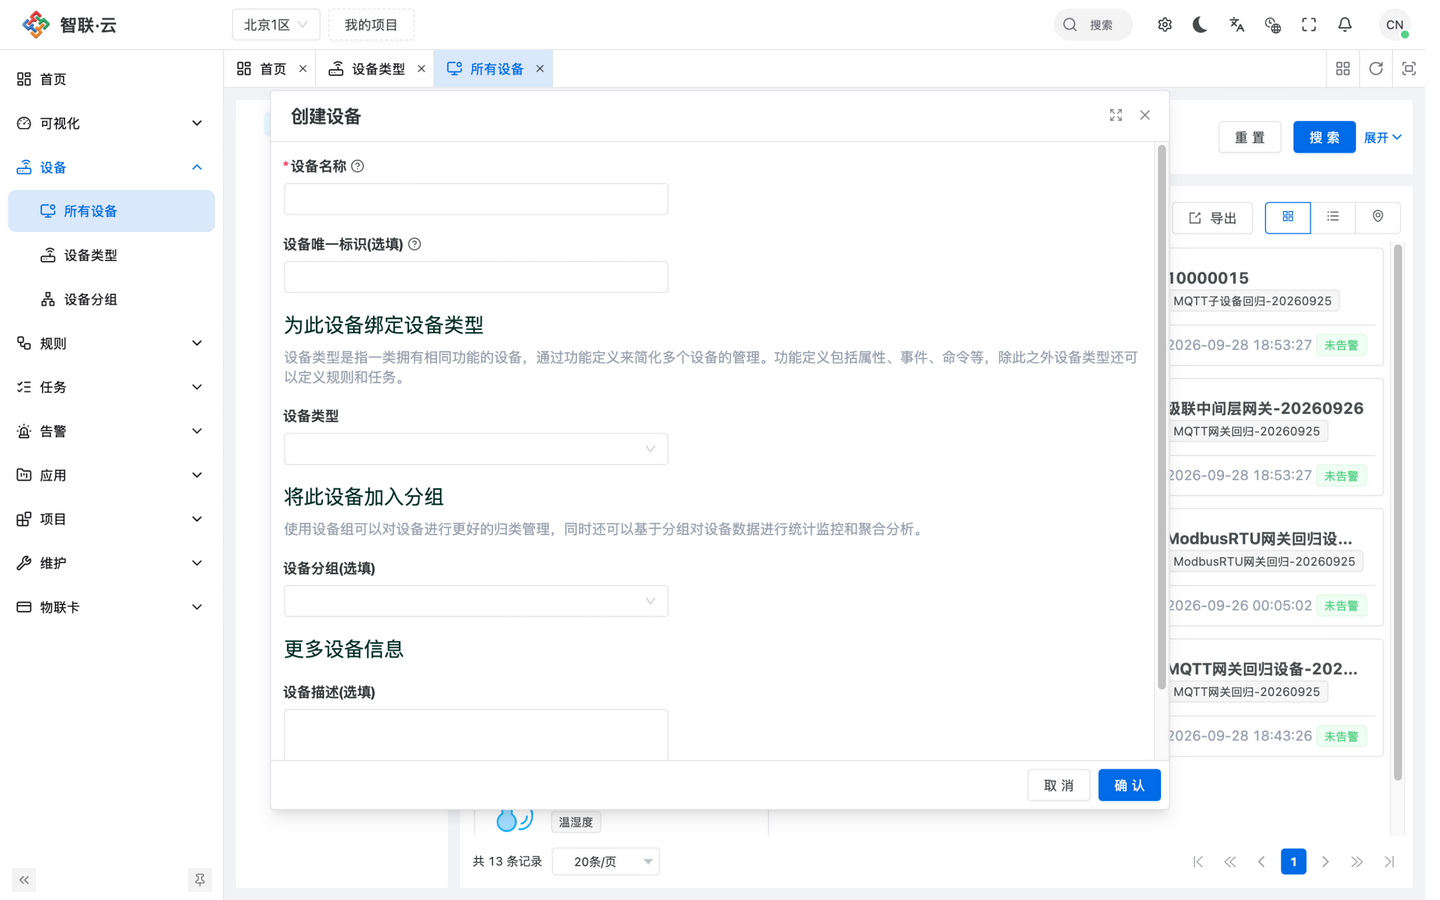Open the tab grid overview icon
This screenshot has width=1440, height=900.
click(1343, 69)
